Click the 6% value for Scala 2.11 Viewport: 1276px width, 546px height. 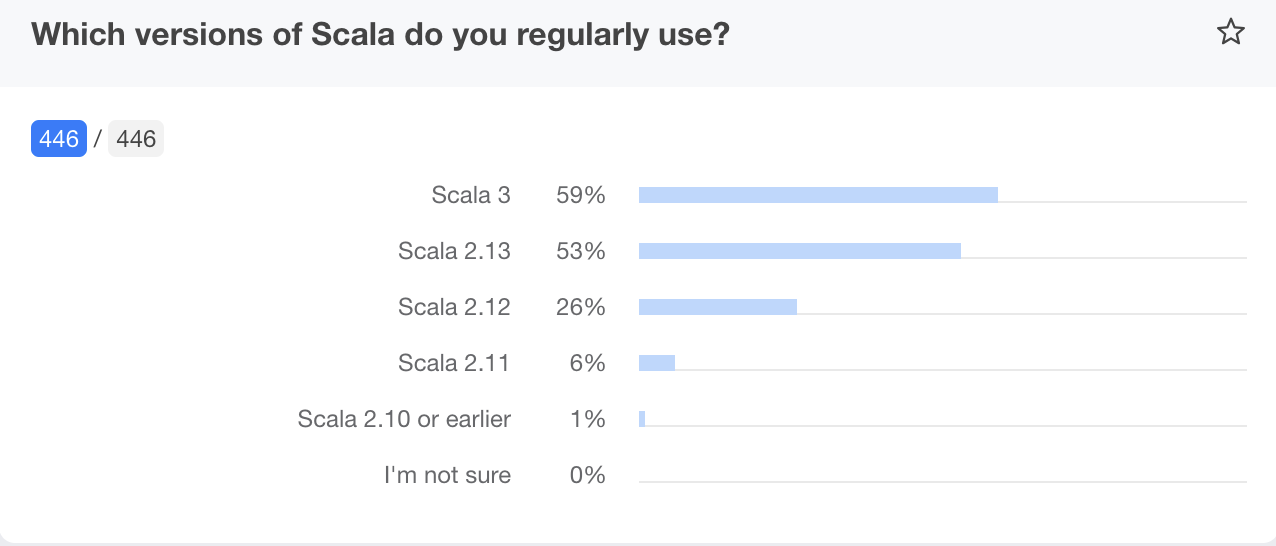point(587,363)
